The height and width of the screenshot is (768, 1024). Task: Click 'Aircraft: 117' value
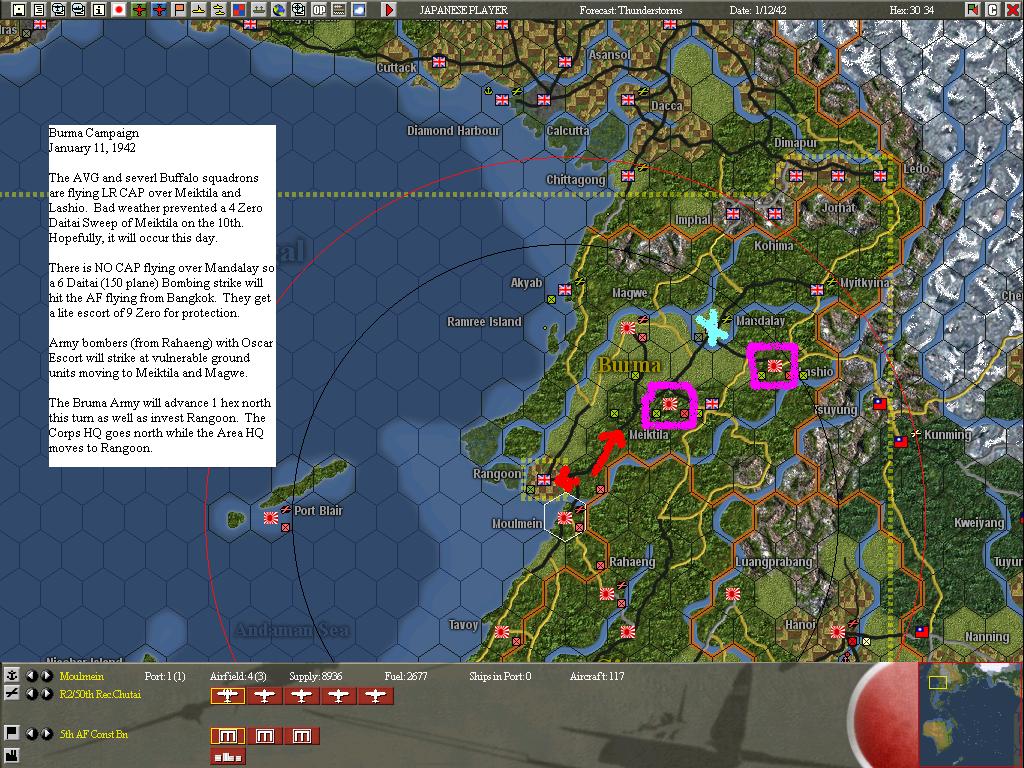(x=597, y=676)
